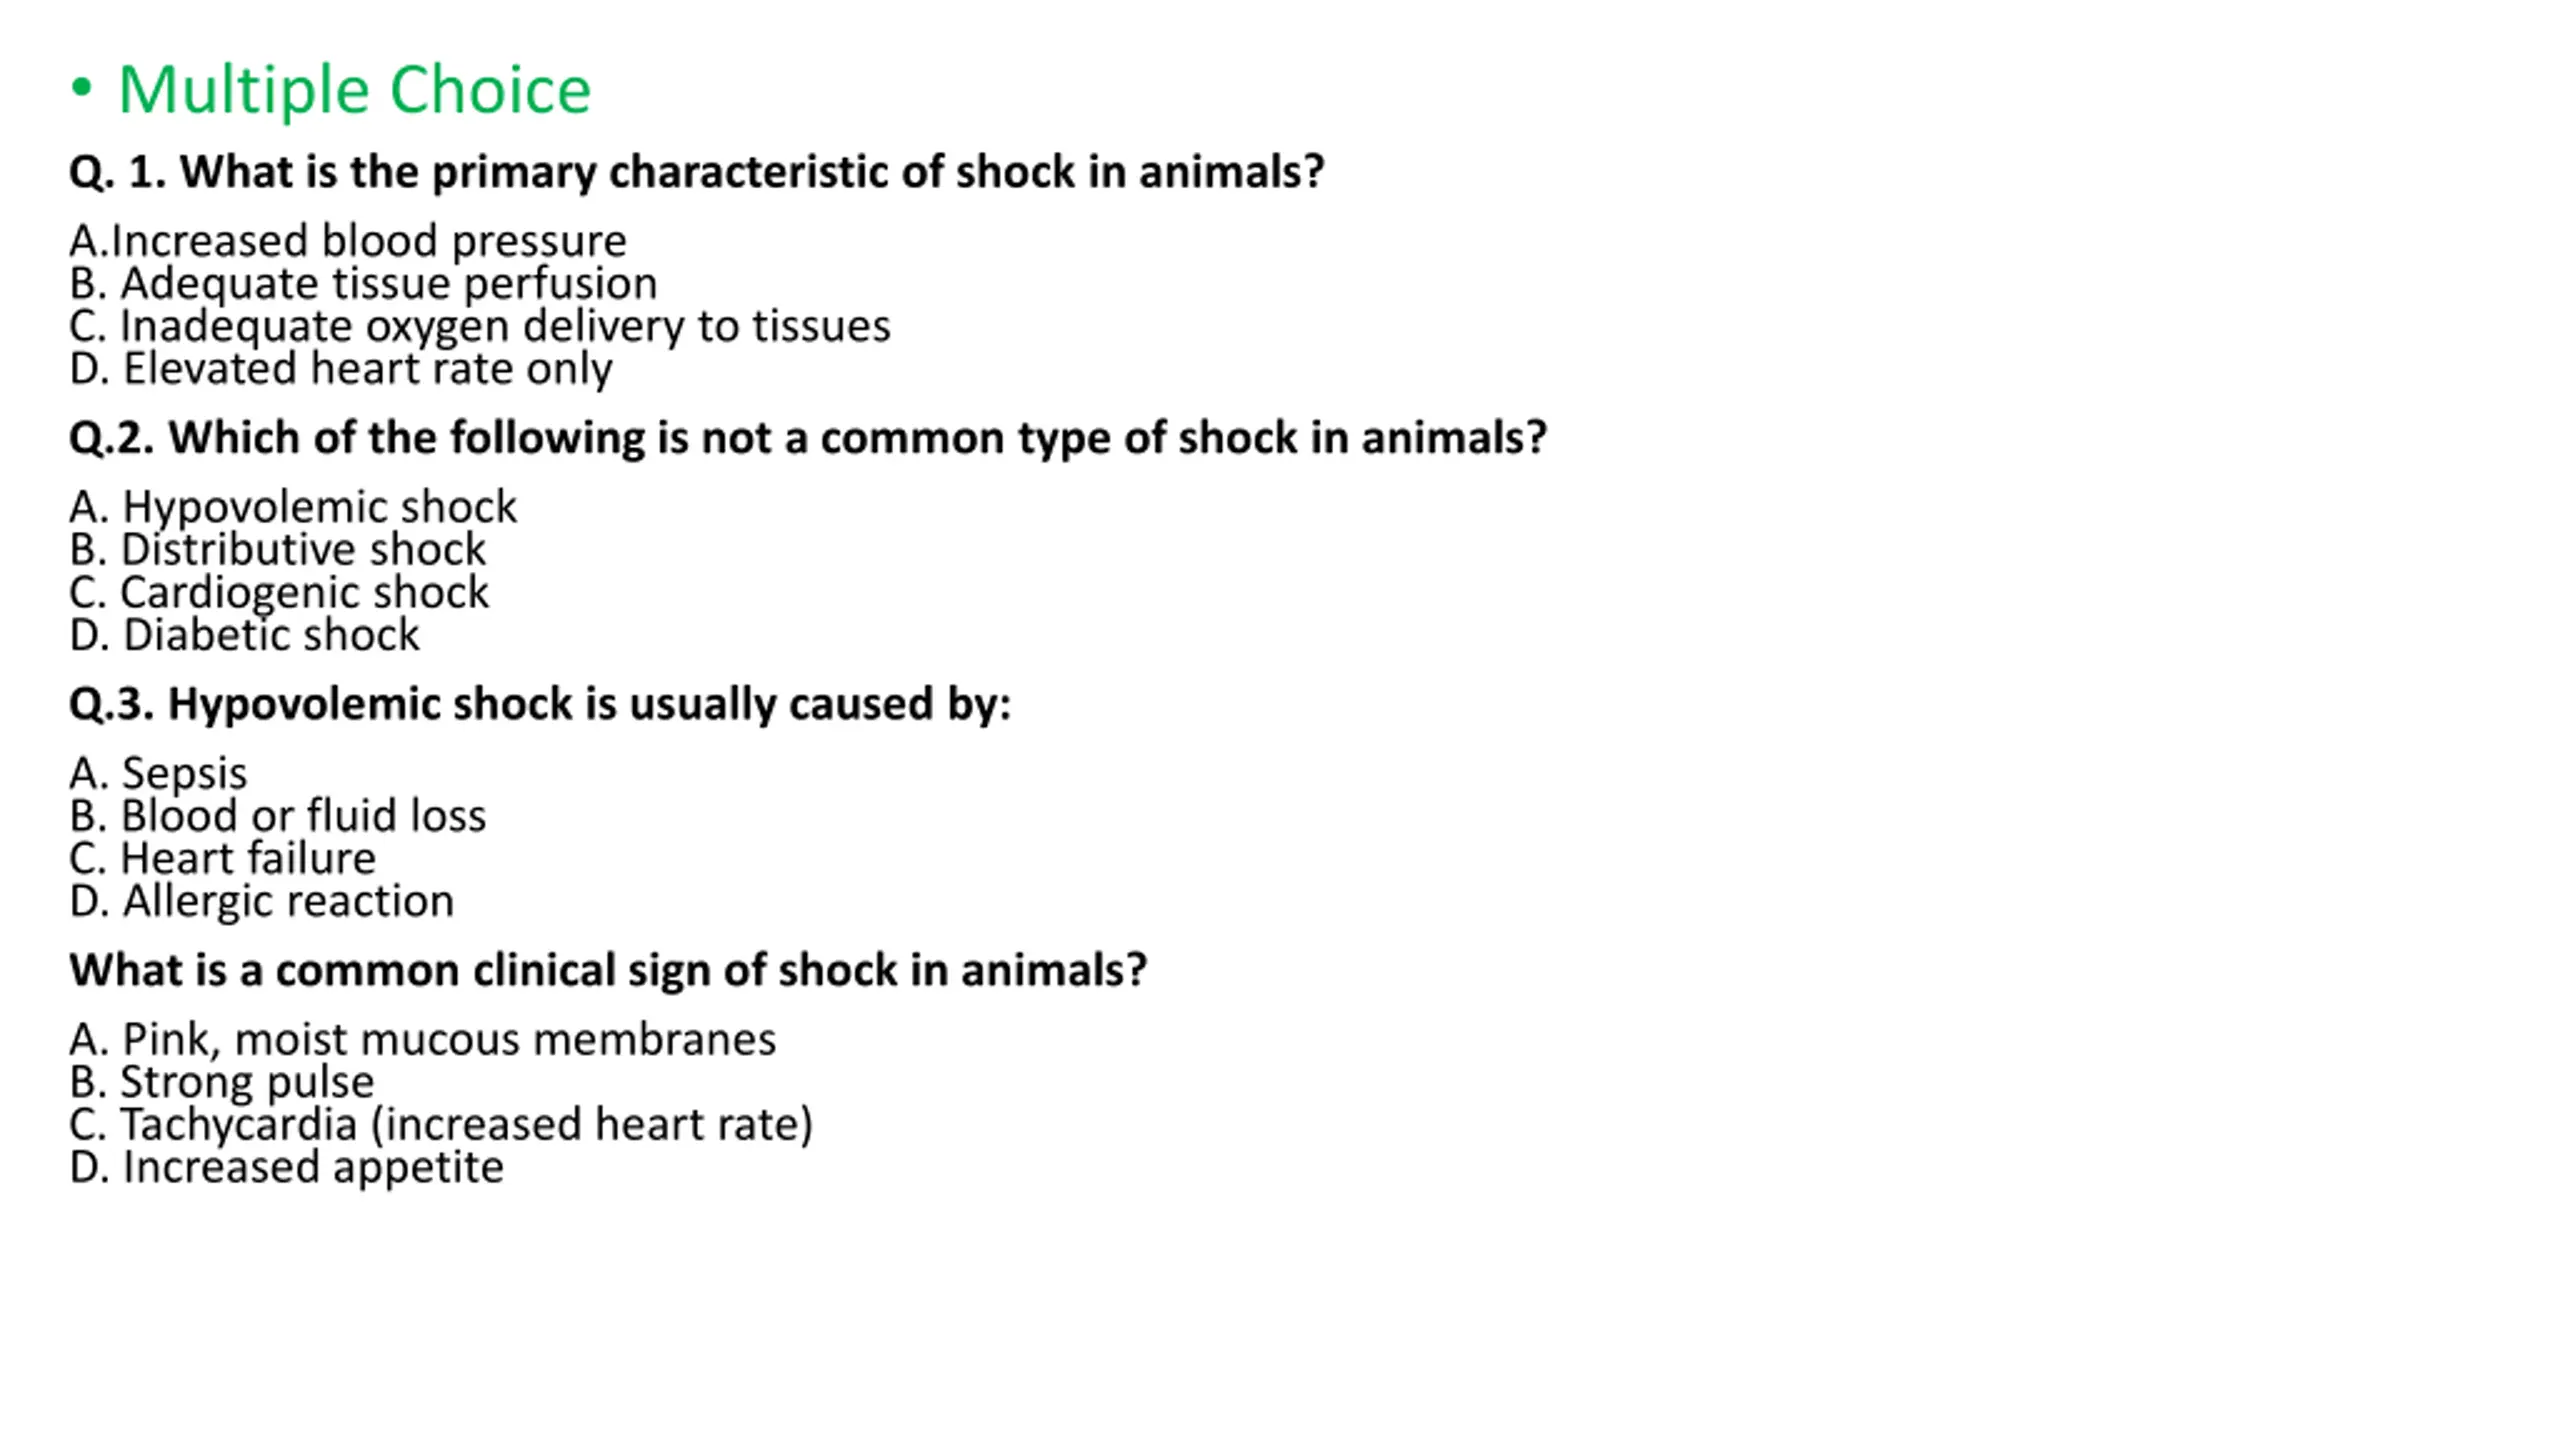Screen dimensions: 2560x1440
Task: Pick answer C. Heart failure
Action: click(x=223, y=859)
